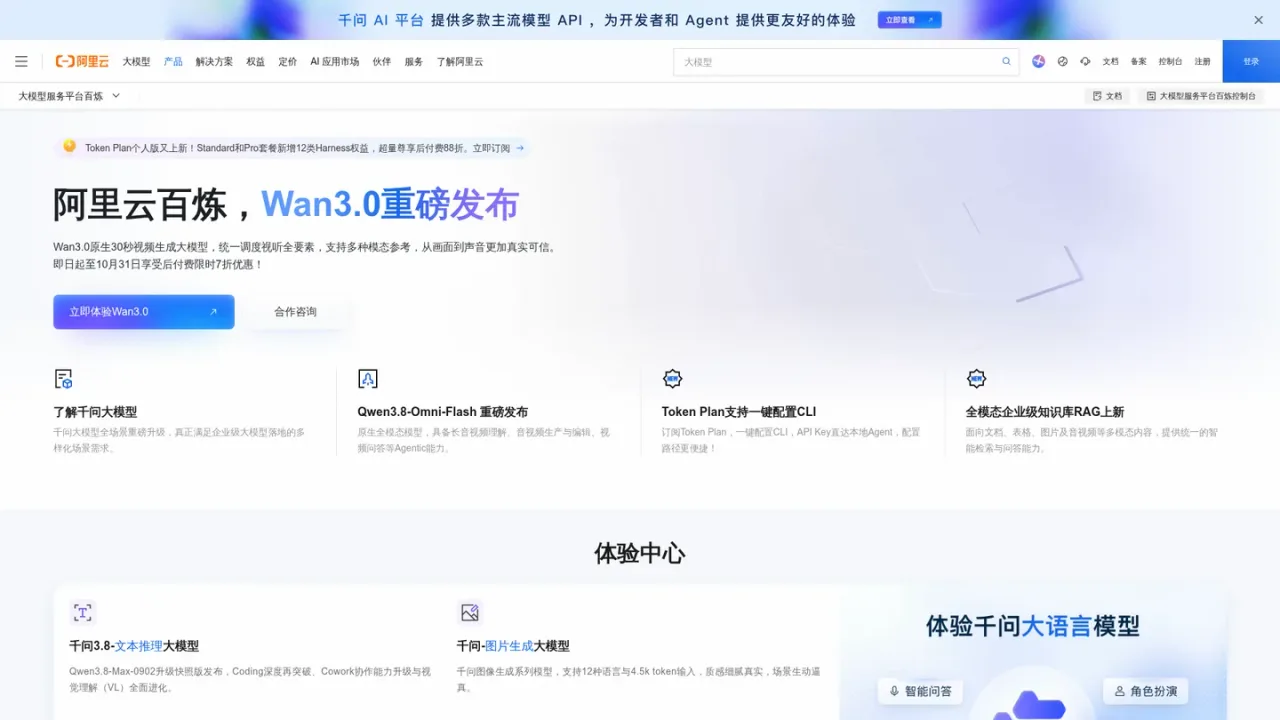Viewport: 1280px width, 720px height.
Task: Click the microphone icon in 智能问答
Action: click(894, 691)
